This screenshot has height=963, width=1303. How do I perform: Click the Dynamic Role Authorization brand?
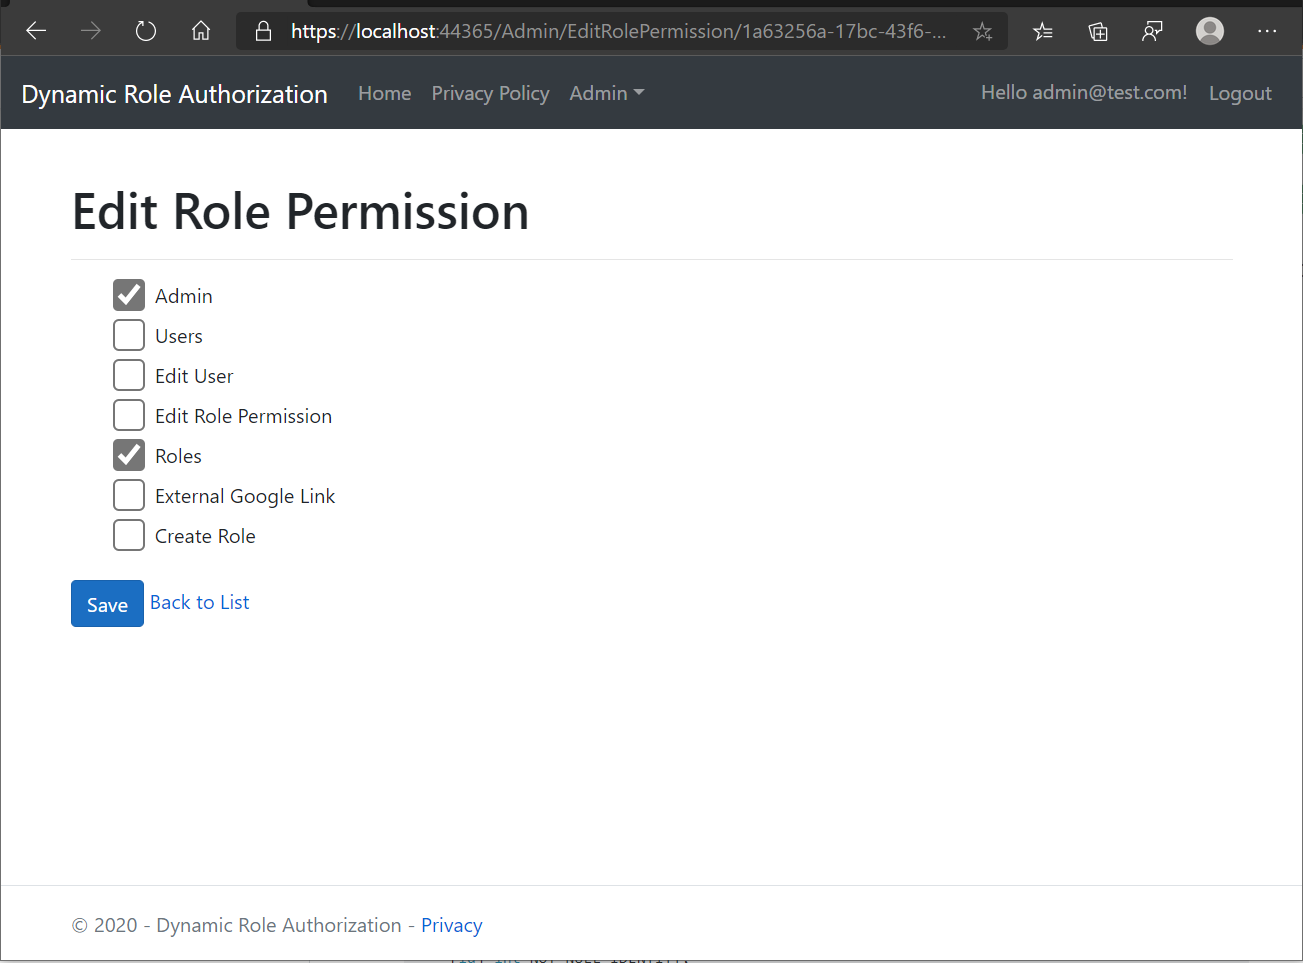(175, 94)
